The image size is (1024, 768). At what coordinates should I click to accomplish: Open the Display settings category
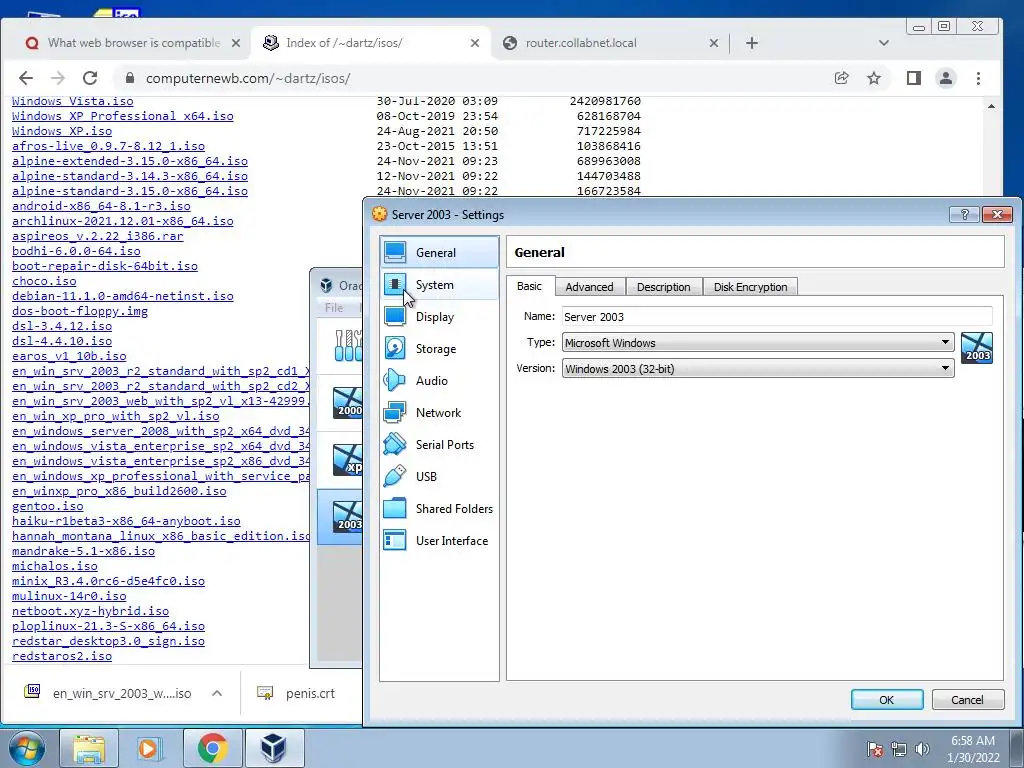pos(440,317)
